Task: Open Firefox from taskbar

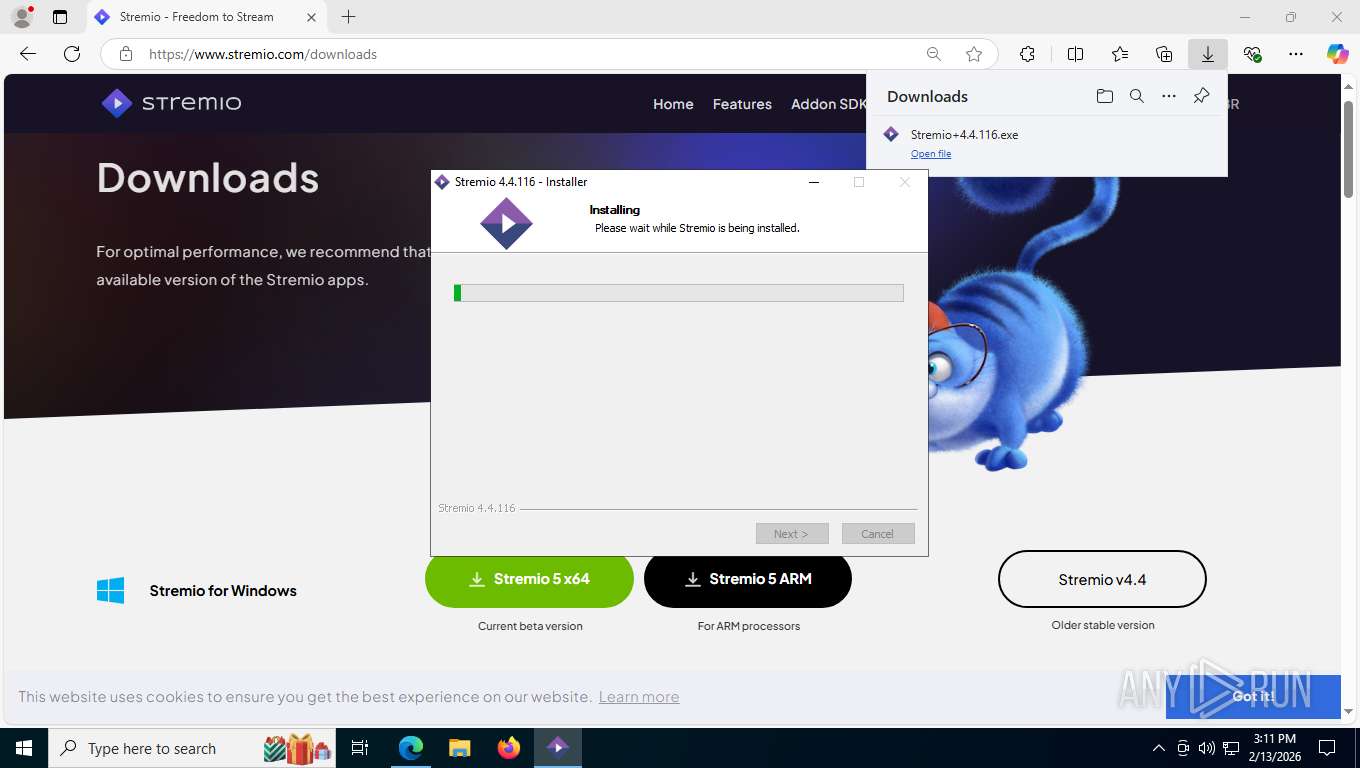Action: [x=509, y=748]
